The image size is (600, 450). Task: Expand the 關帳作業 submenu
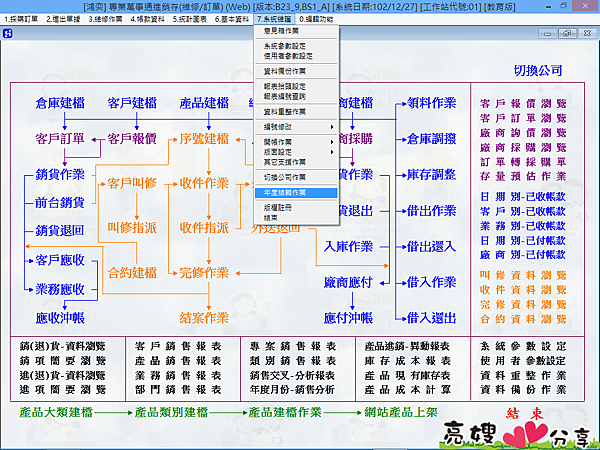(296, 142)
